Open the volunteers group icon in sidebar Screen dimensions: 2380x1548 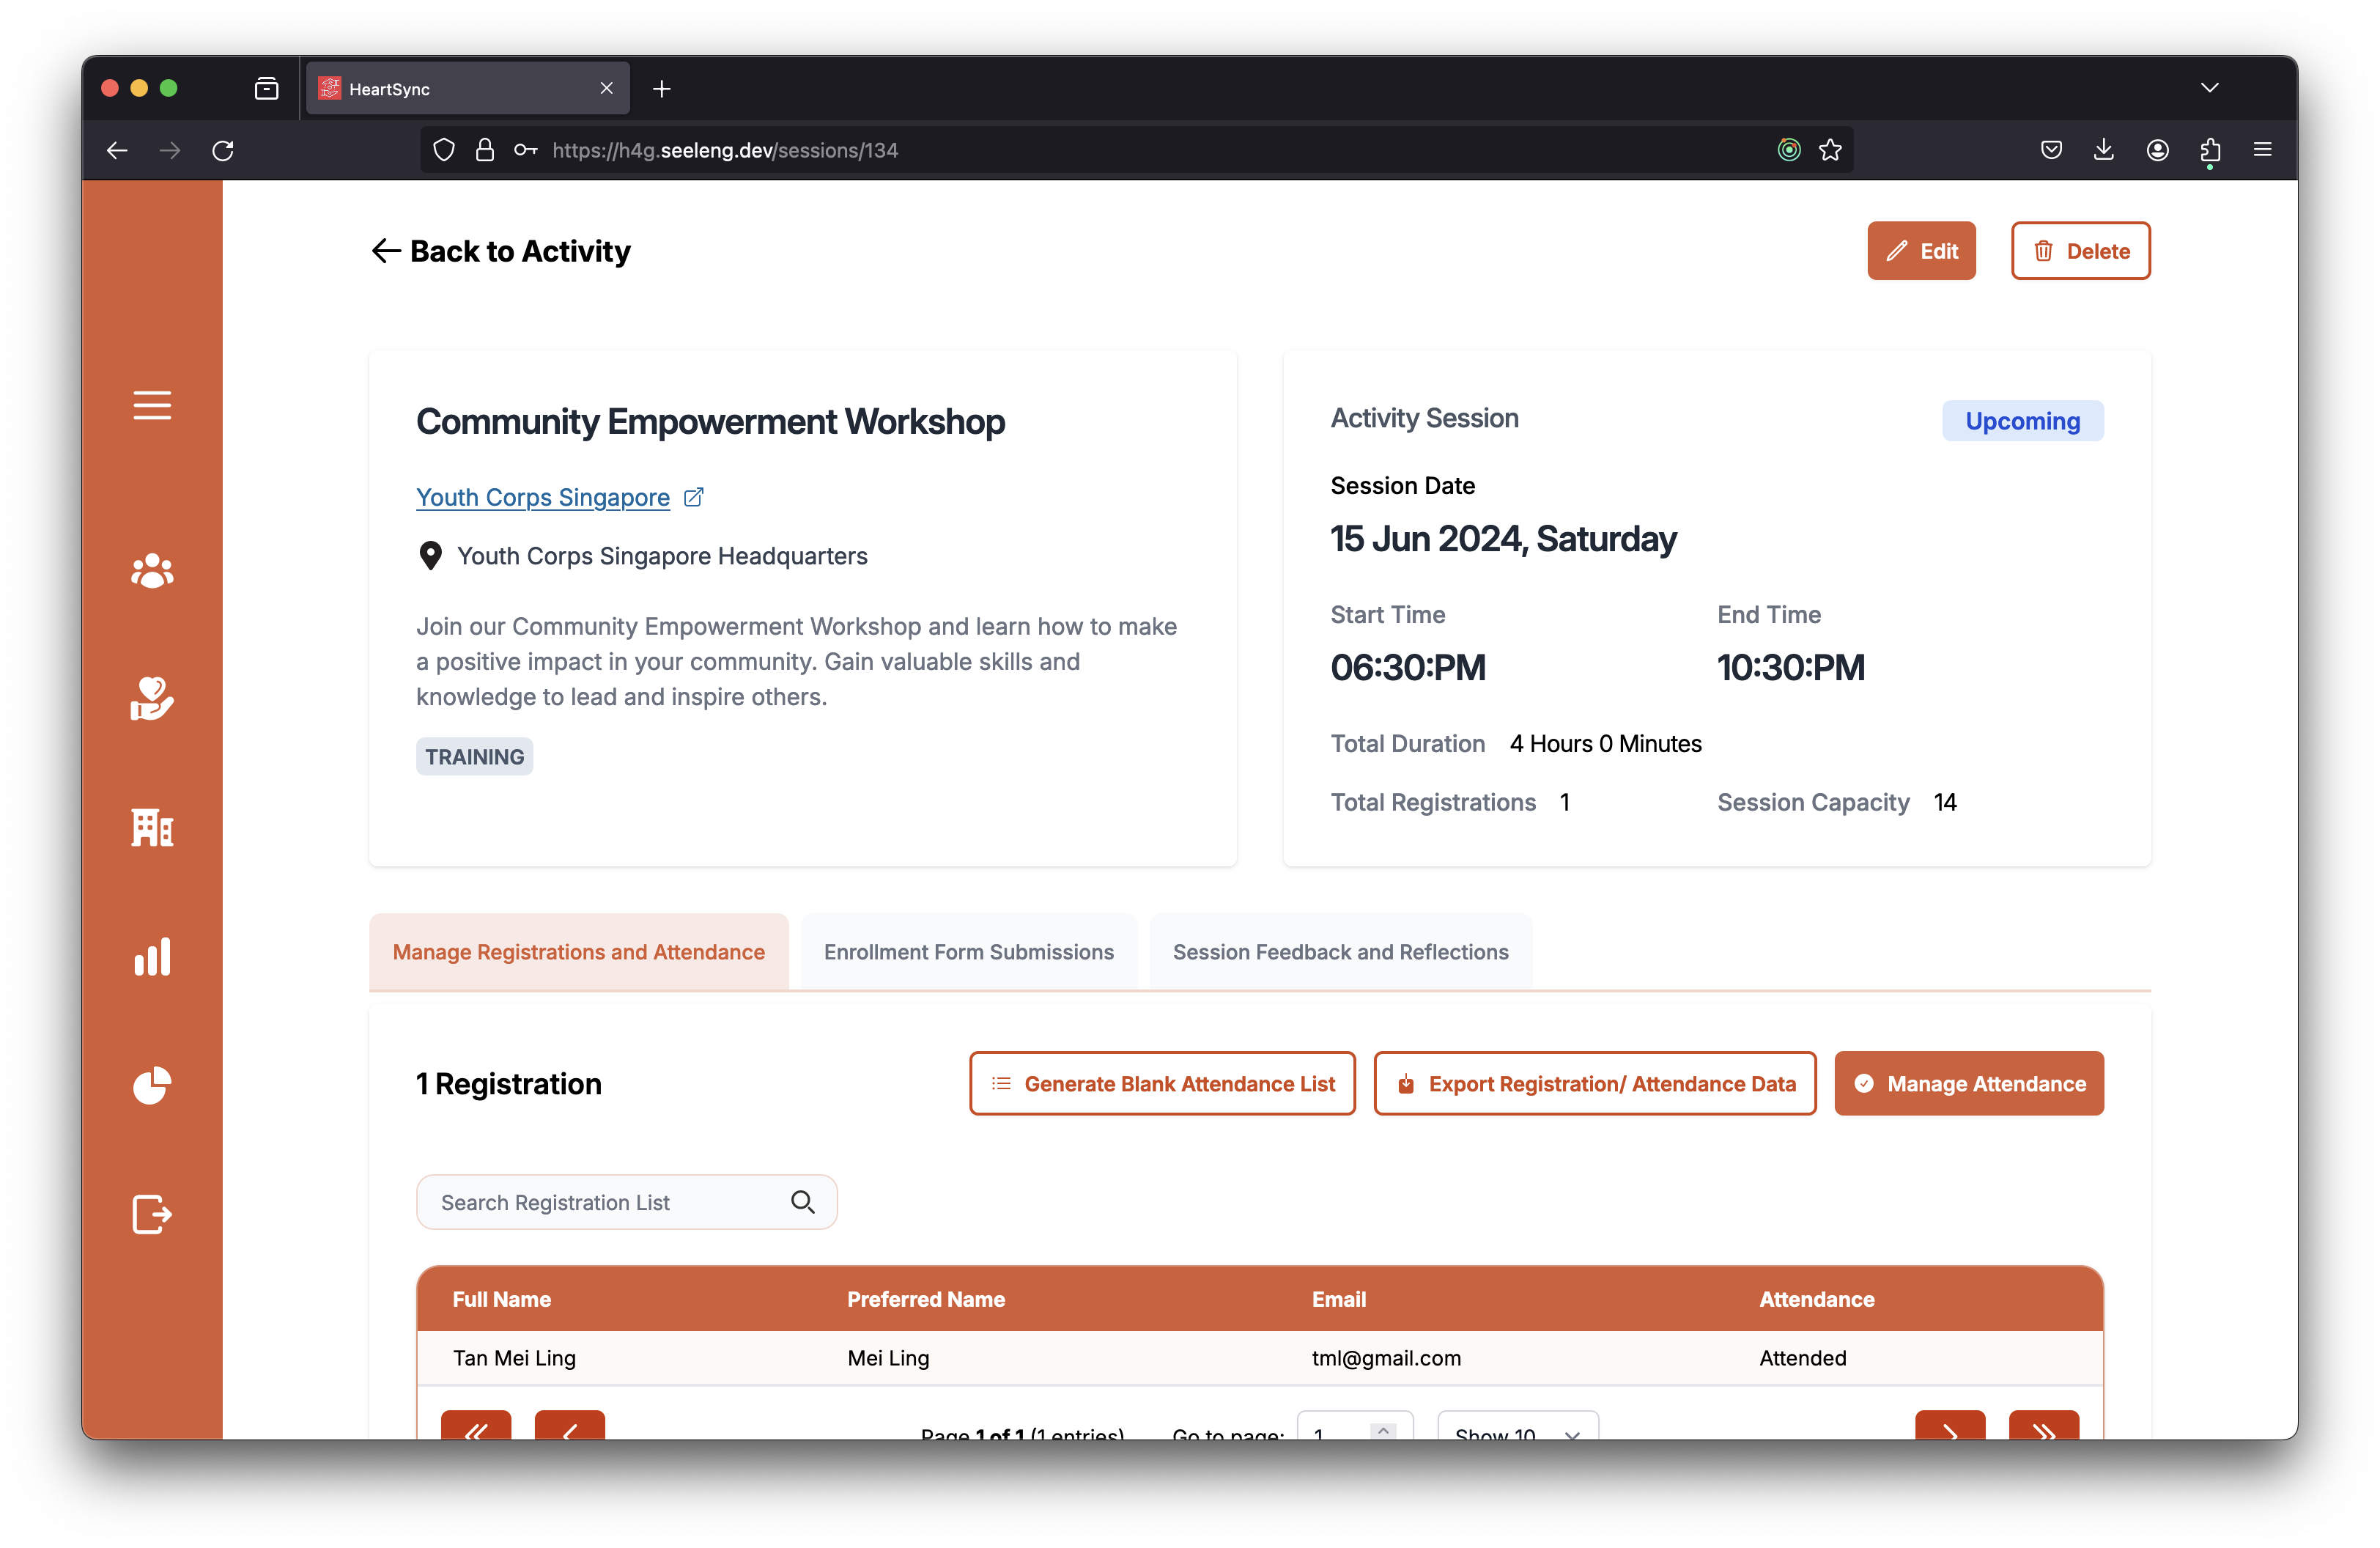coord(152,570)
